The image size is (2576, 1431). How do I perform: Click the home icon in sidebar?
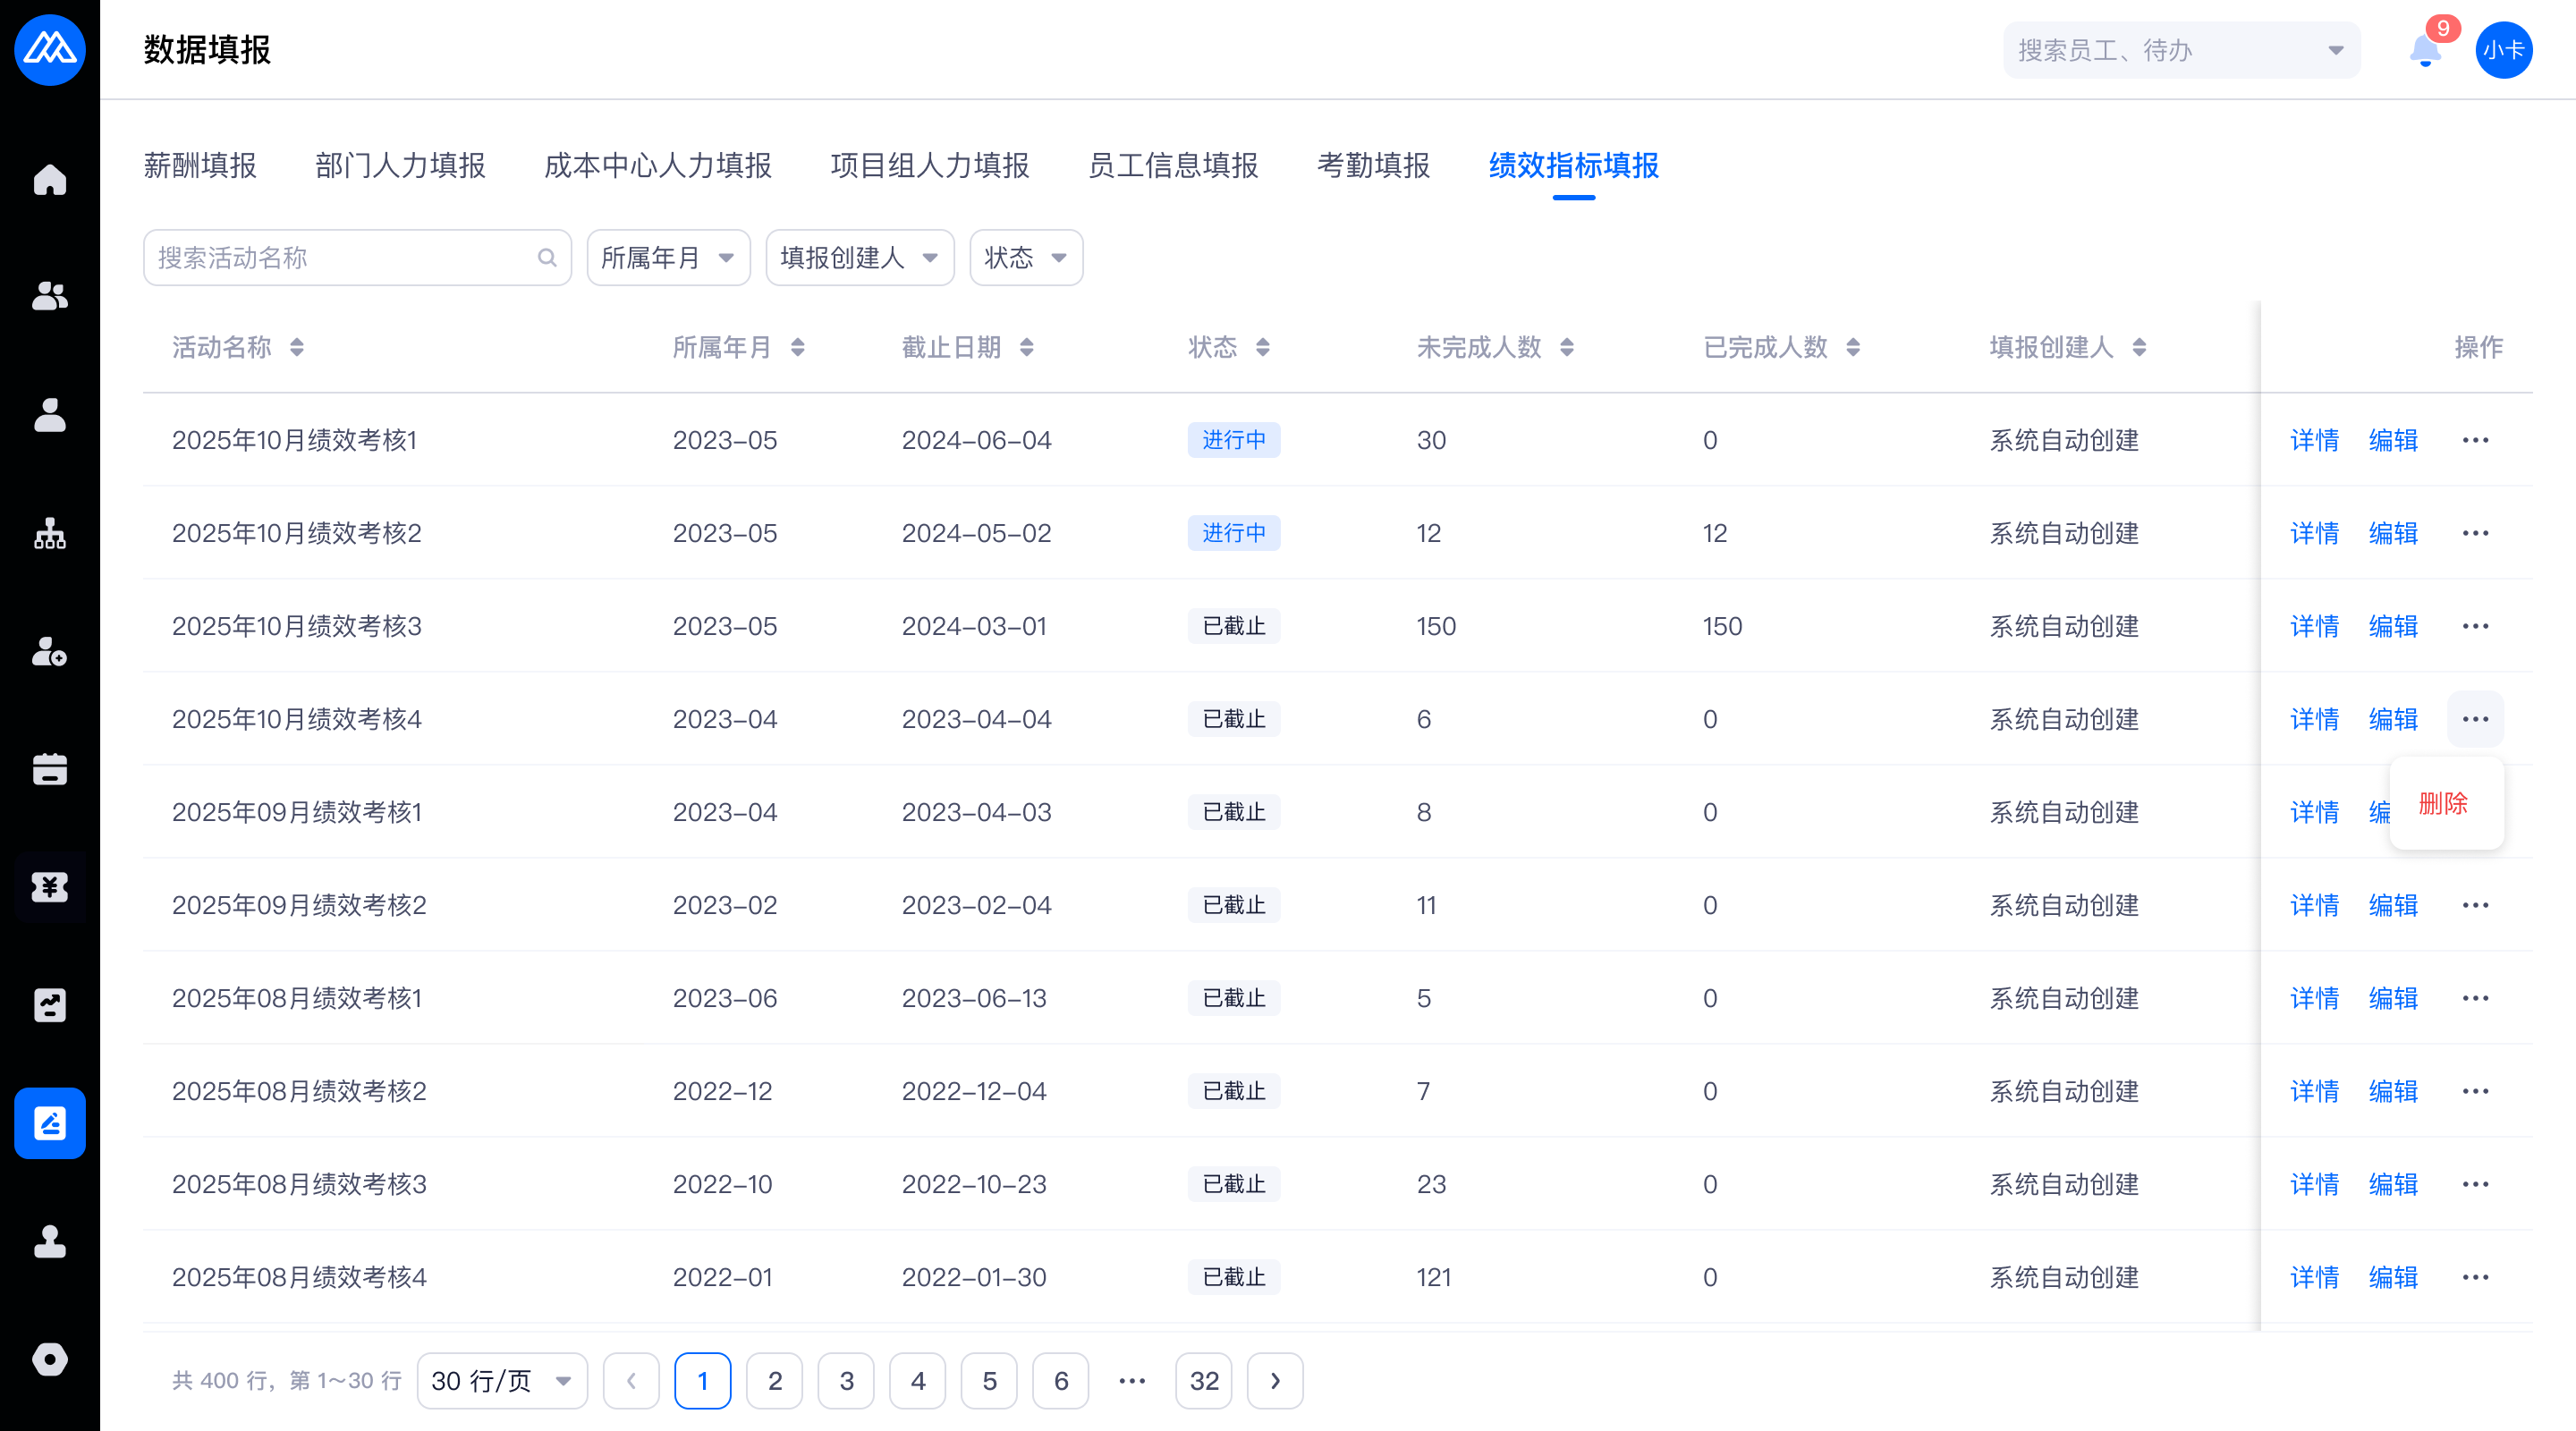click(x=49, y=180)
